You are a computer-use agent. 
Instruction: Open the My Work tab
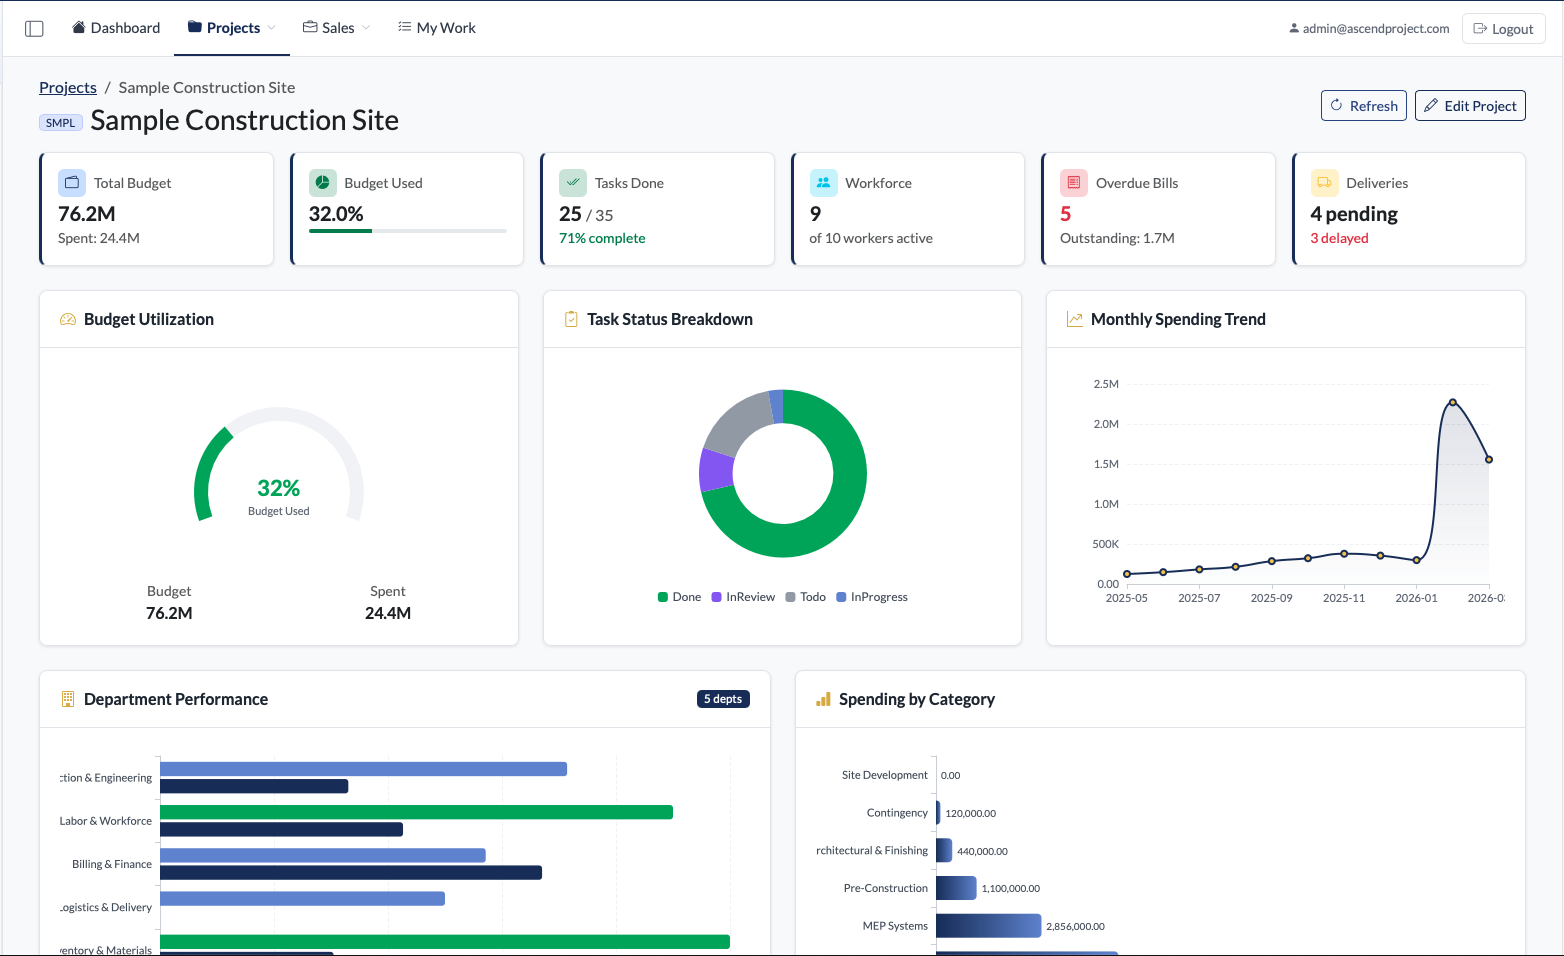click(x=437, y=28)
